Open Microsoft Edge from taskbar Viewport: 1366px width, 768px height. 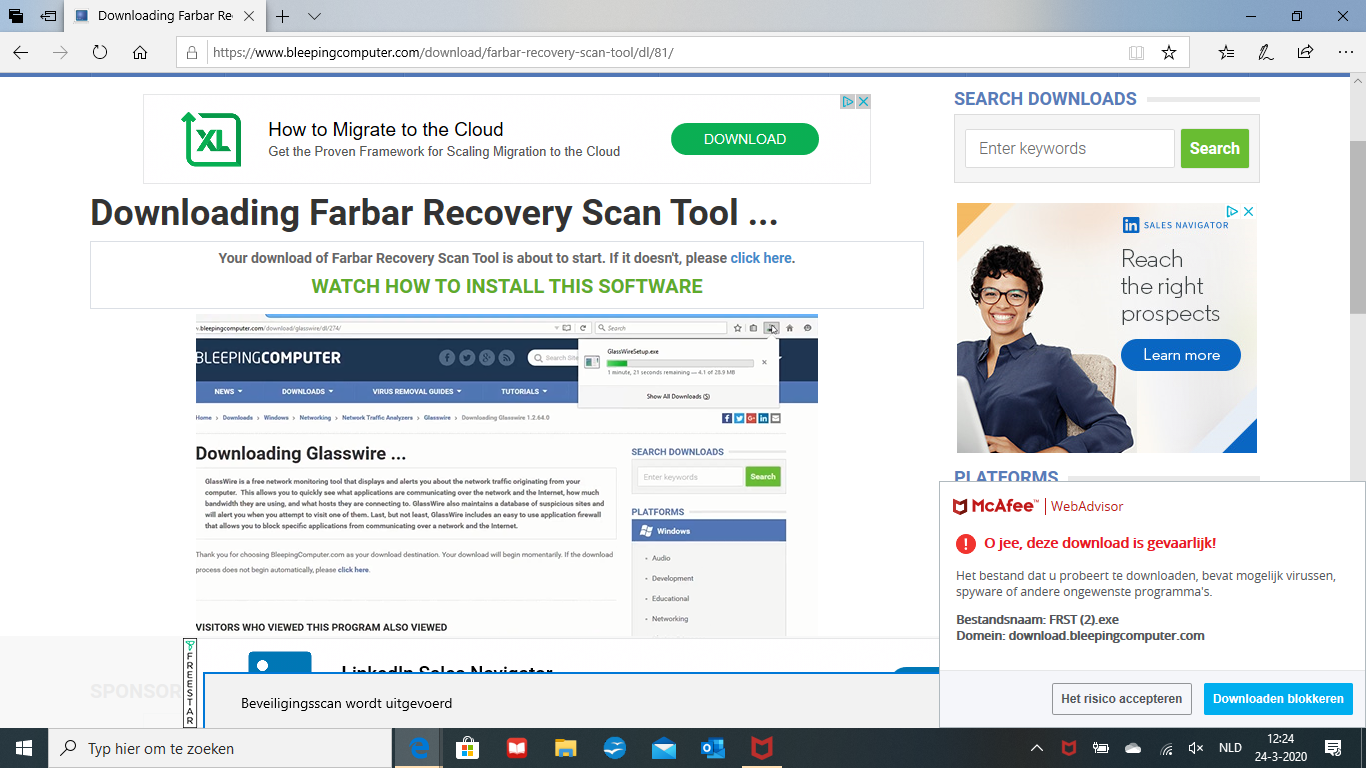point(420,748)
